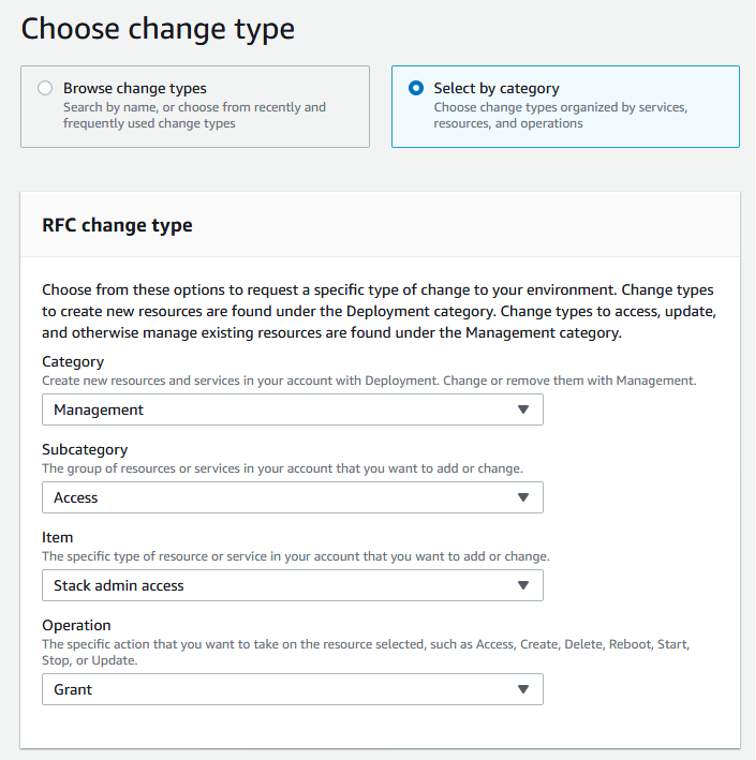Select the Select by category radio button

pyautogui.click(x=416, y=88)
